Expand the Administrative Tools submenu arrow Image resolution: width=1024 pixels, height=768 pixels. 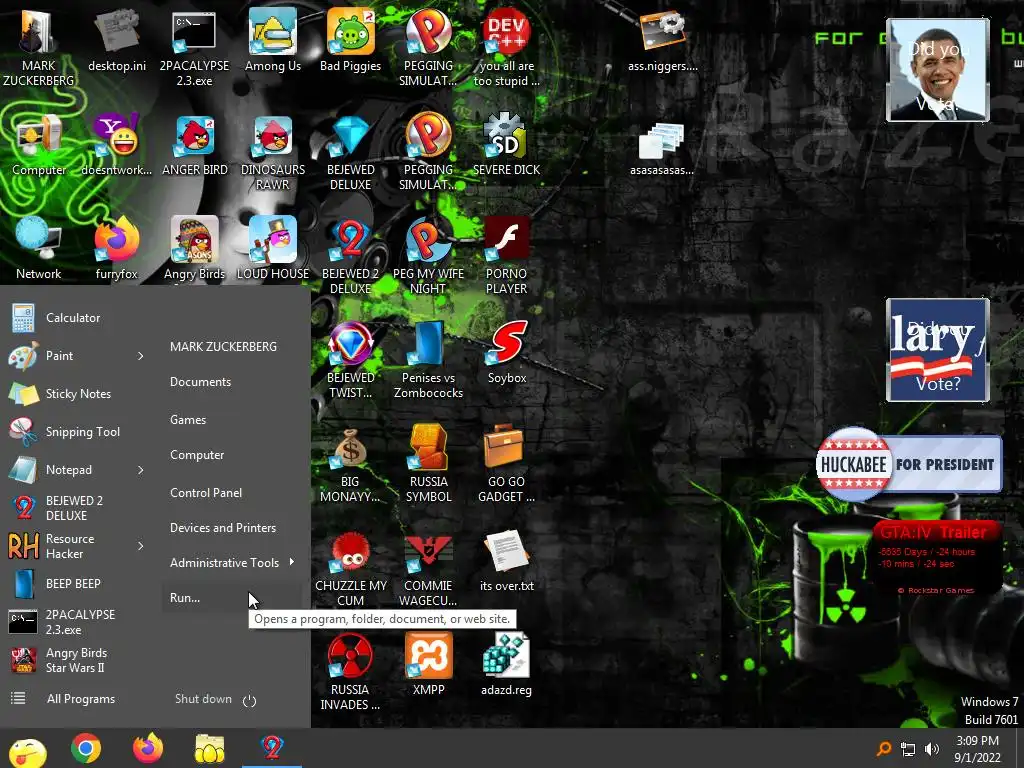pyautogui.click(x=291, y=562)
